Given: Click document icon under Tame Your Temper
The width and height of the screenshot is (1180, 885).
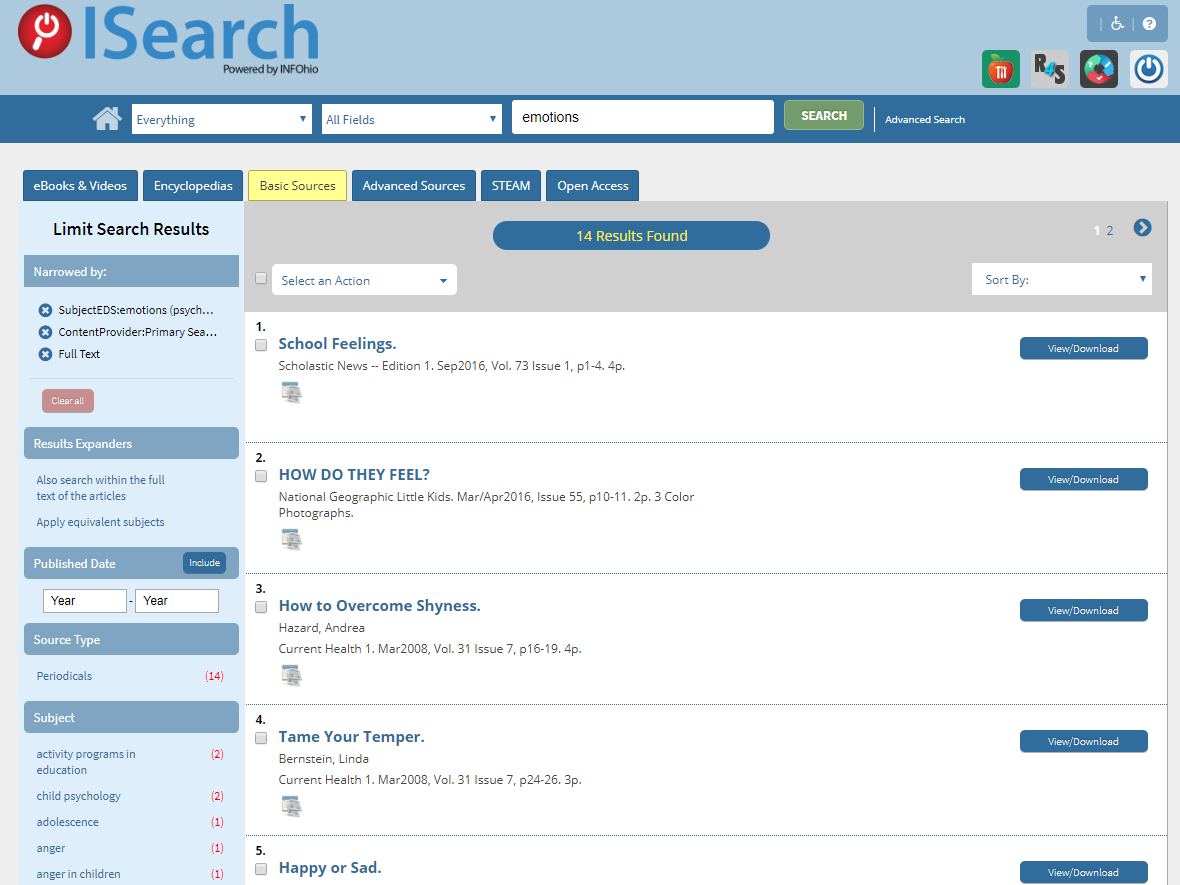Looking at the screenshot, I should click(291, 806).
